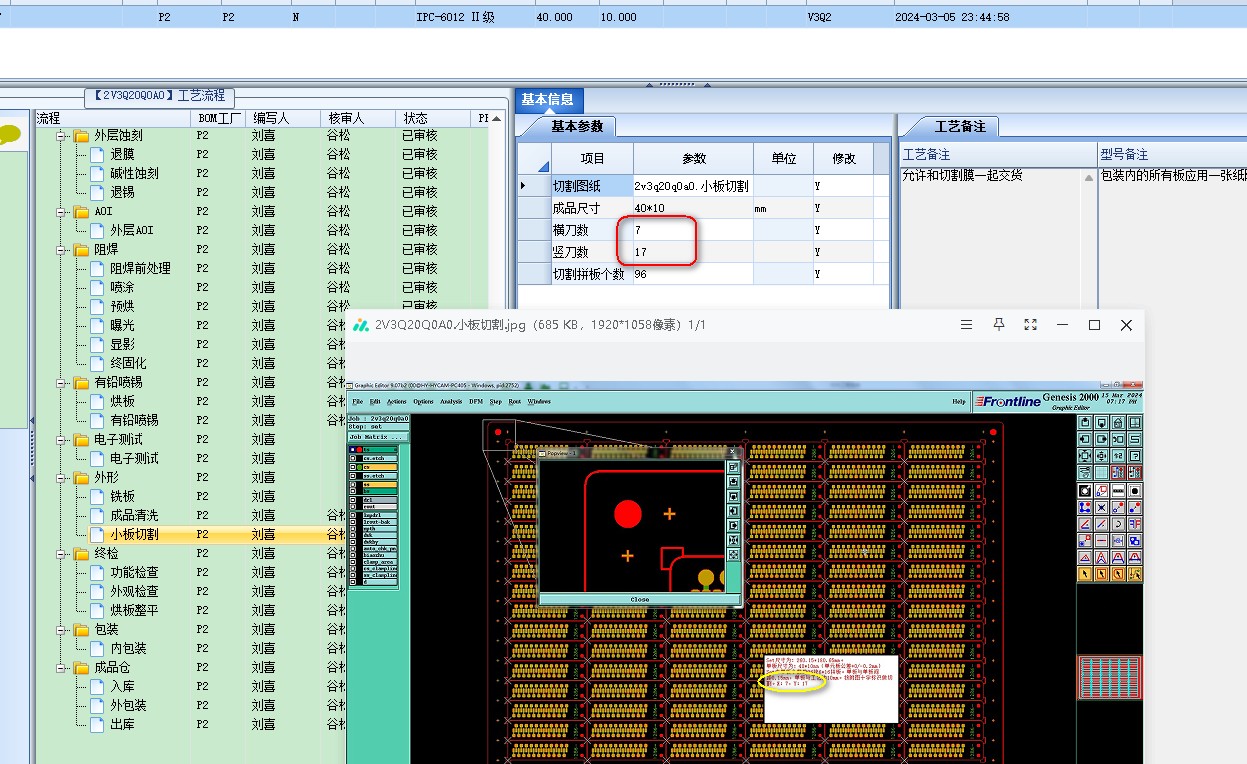
Task: Select the 铣板 process step
Action: 122,497
